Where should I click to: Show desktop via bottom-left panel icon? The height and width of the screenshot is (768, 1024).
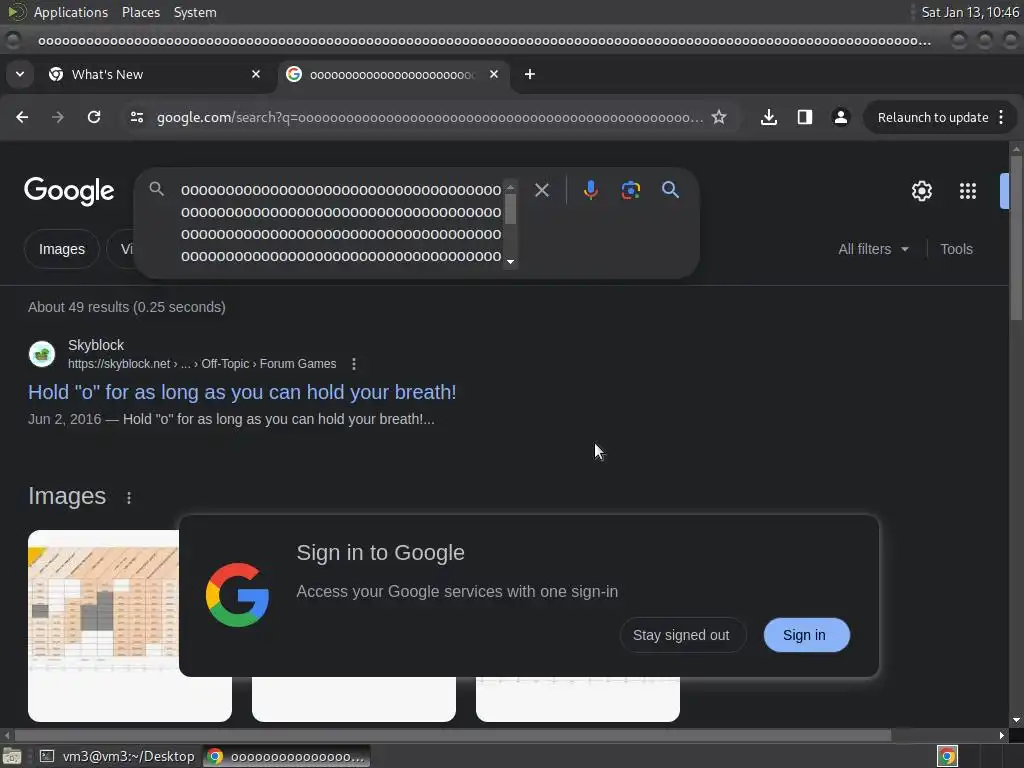(x=12, y=756)
